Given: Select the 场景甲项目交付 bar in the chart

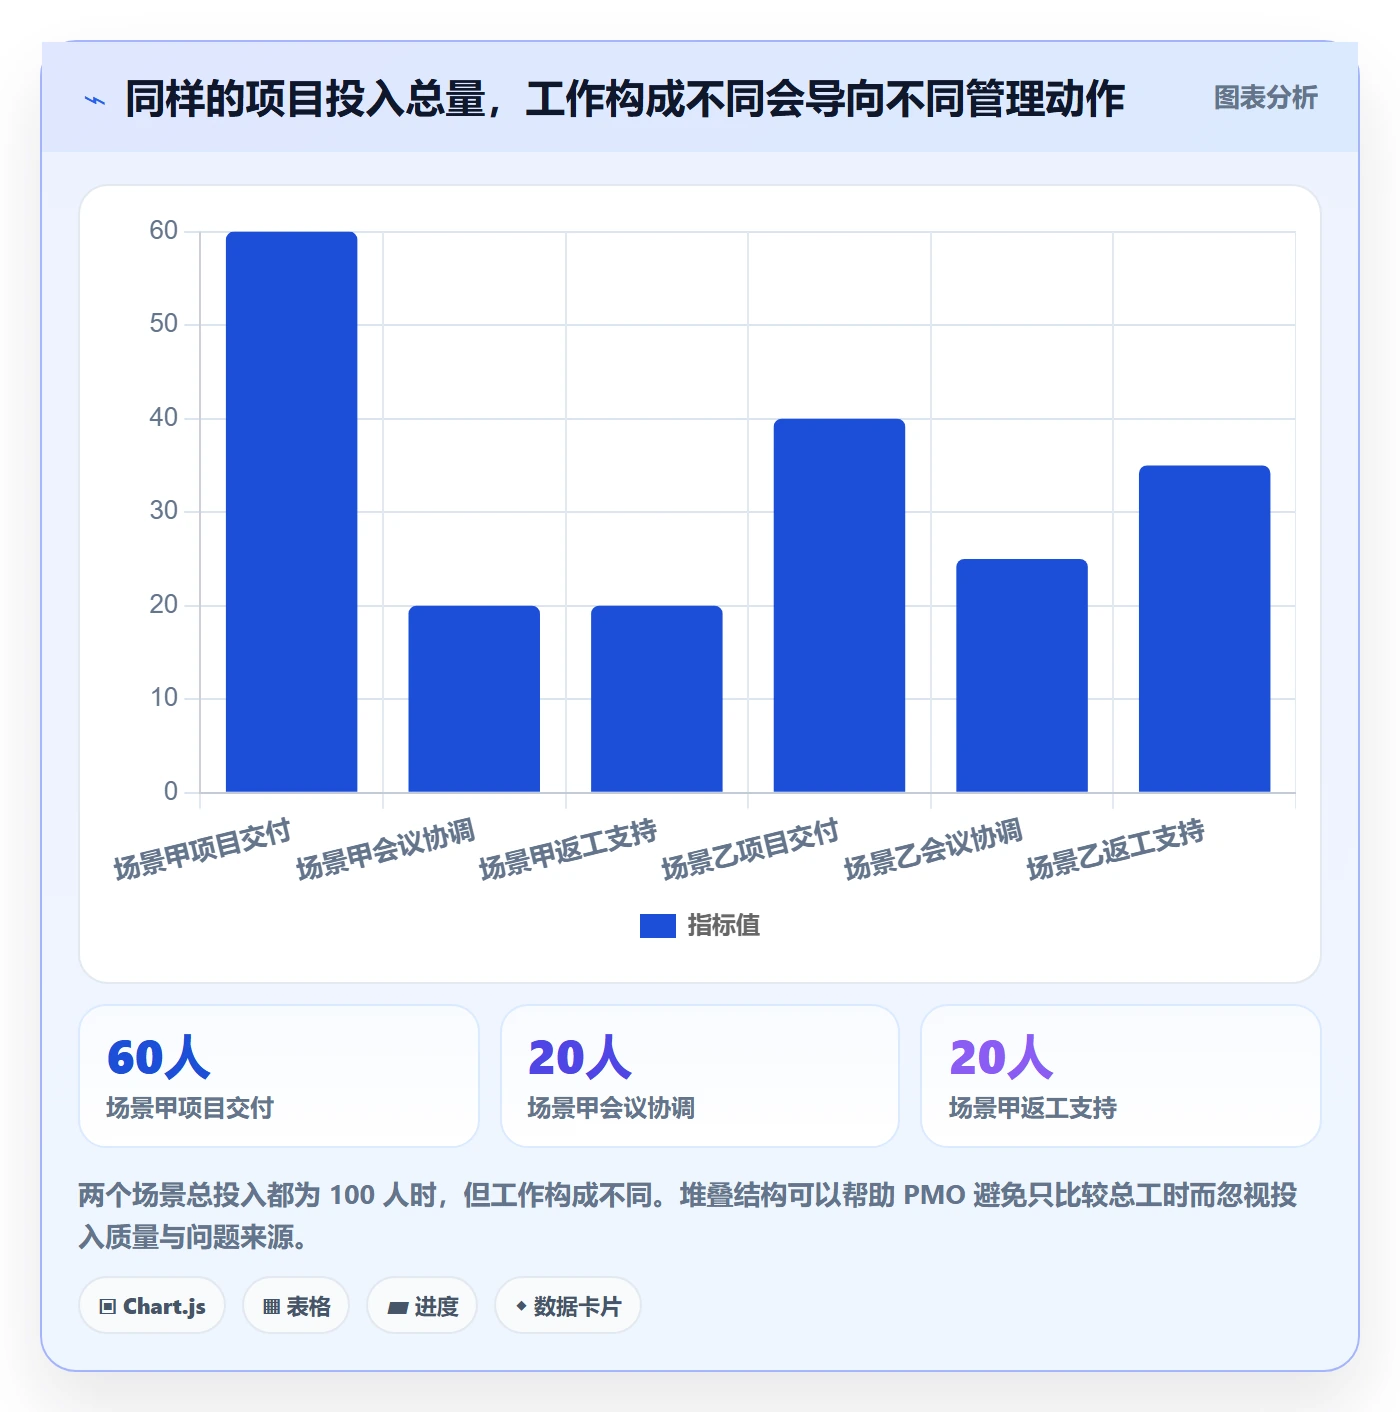Looking at the screenshot, I should tap(291, 512).
